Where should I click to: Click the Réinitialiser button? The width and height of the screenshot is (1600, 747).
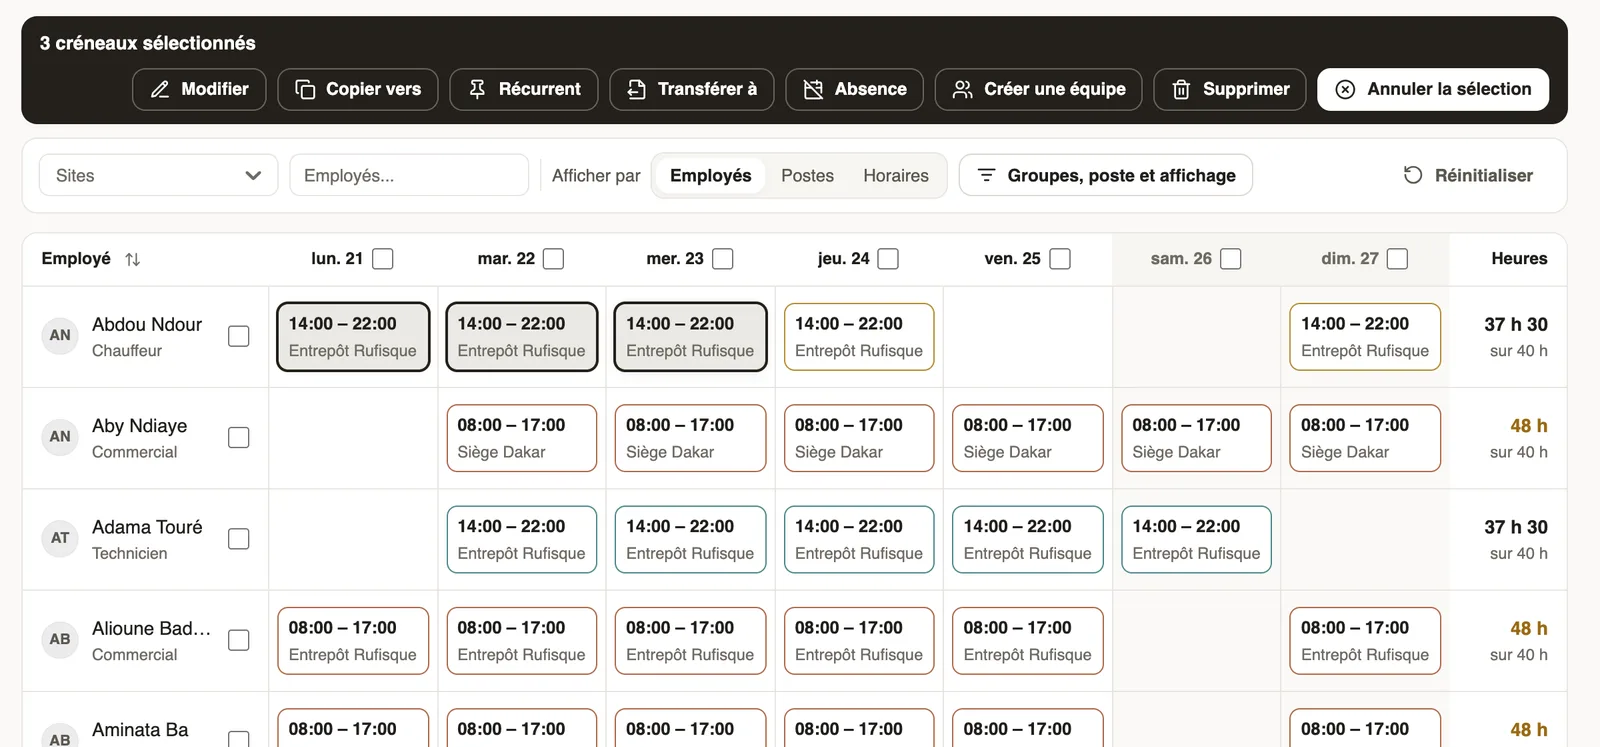[1468, 175]
